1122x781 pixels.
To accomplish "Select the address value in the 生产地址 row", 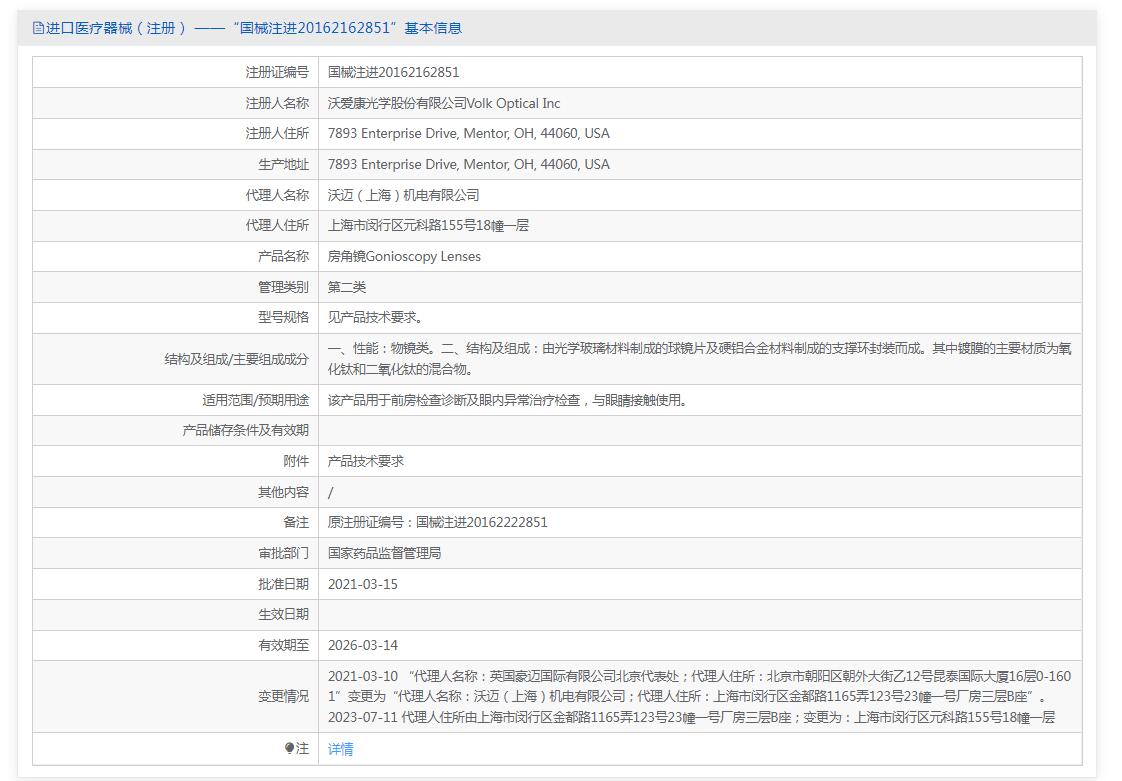I will 469,165.
